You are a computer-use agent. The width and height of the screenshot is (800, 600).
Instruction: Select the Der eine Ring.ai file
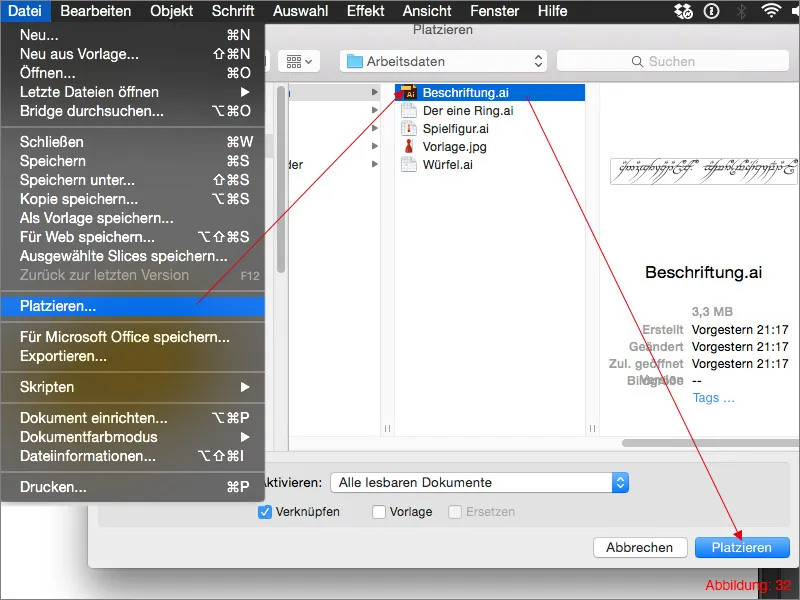pyautogui.click(x=490, y=111)
